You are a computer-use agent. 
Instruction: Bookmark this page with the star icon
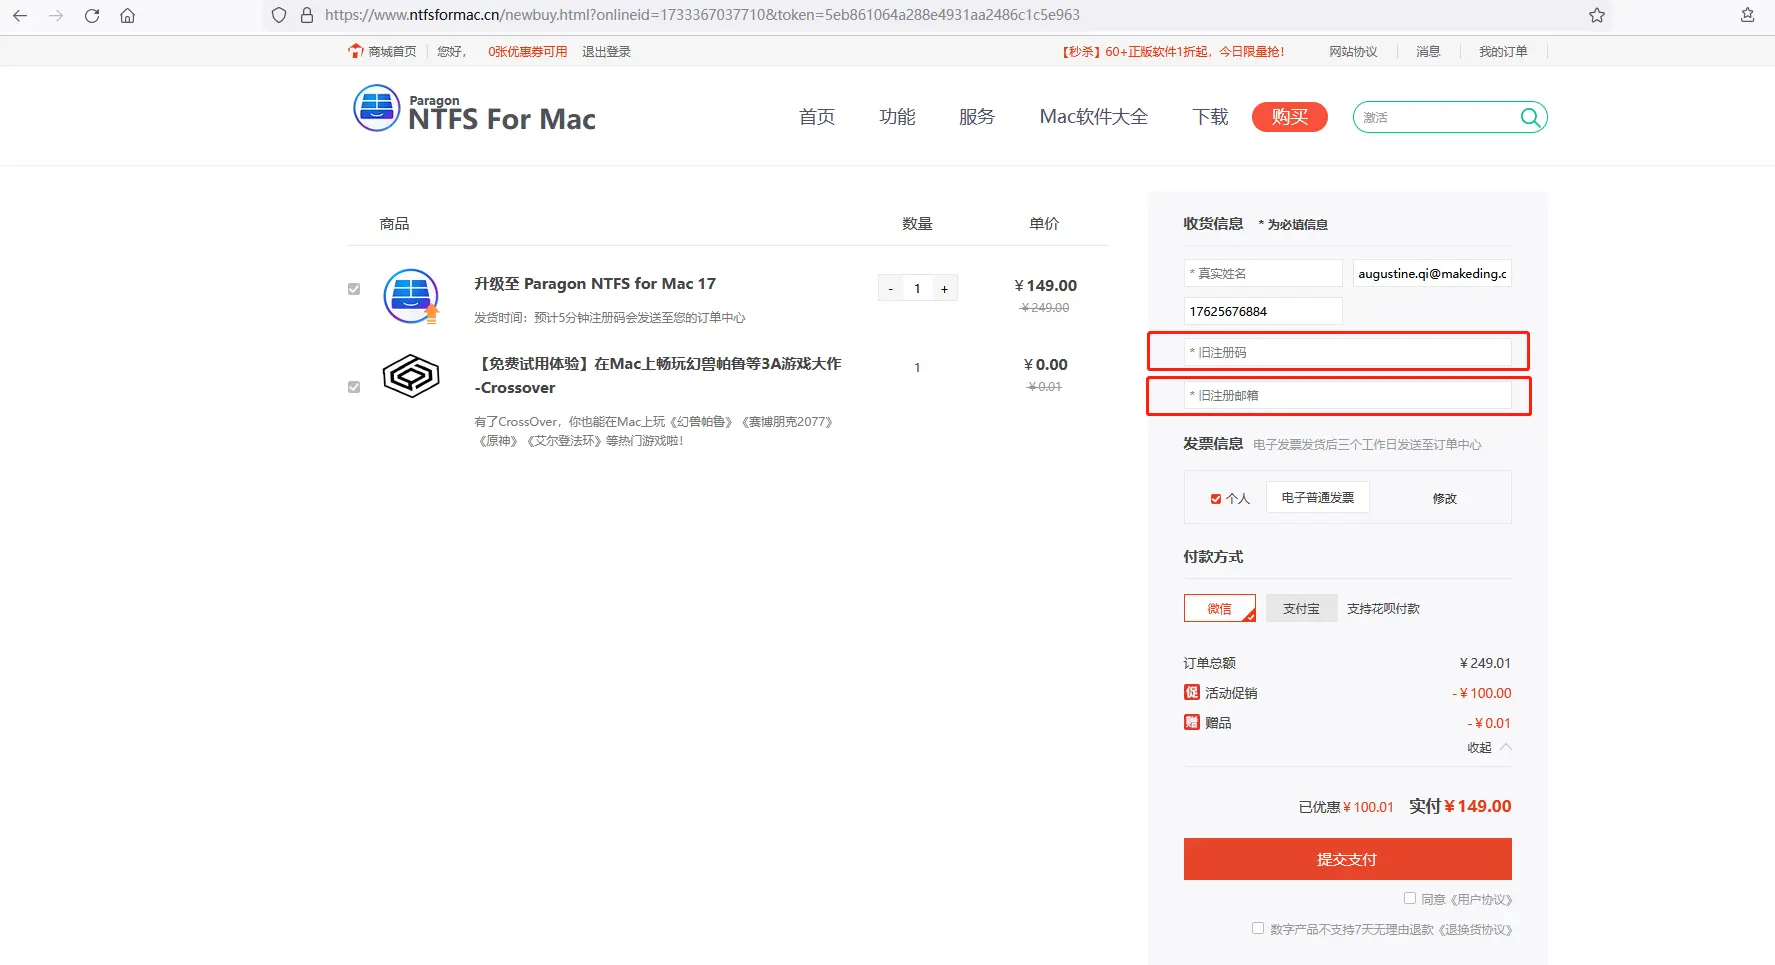pos(1597,15)
